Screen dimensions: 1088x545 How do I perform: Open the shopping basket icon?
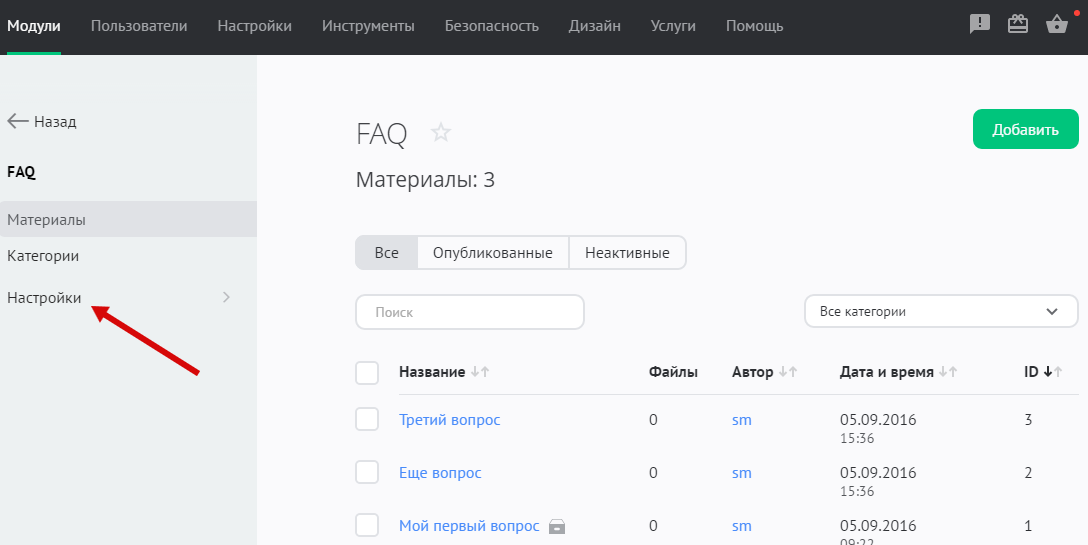point(1057,25)
